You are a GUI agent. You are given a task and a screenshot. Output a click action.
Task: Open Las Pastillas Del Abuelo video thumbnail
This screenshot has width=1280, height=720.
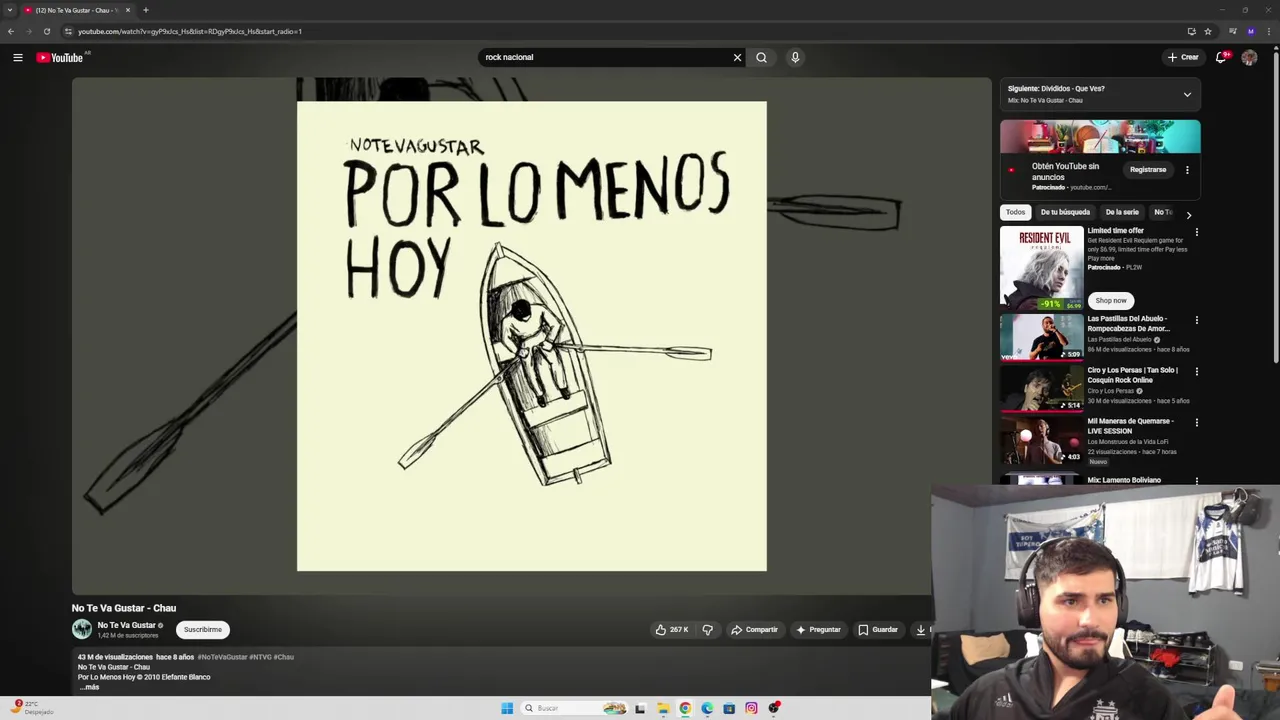point(1041,337)
